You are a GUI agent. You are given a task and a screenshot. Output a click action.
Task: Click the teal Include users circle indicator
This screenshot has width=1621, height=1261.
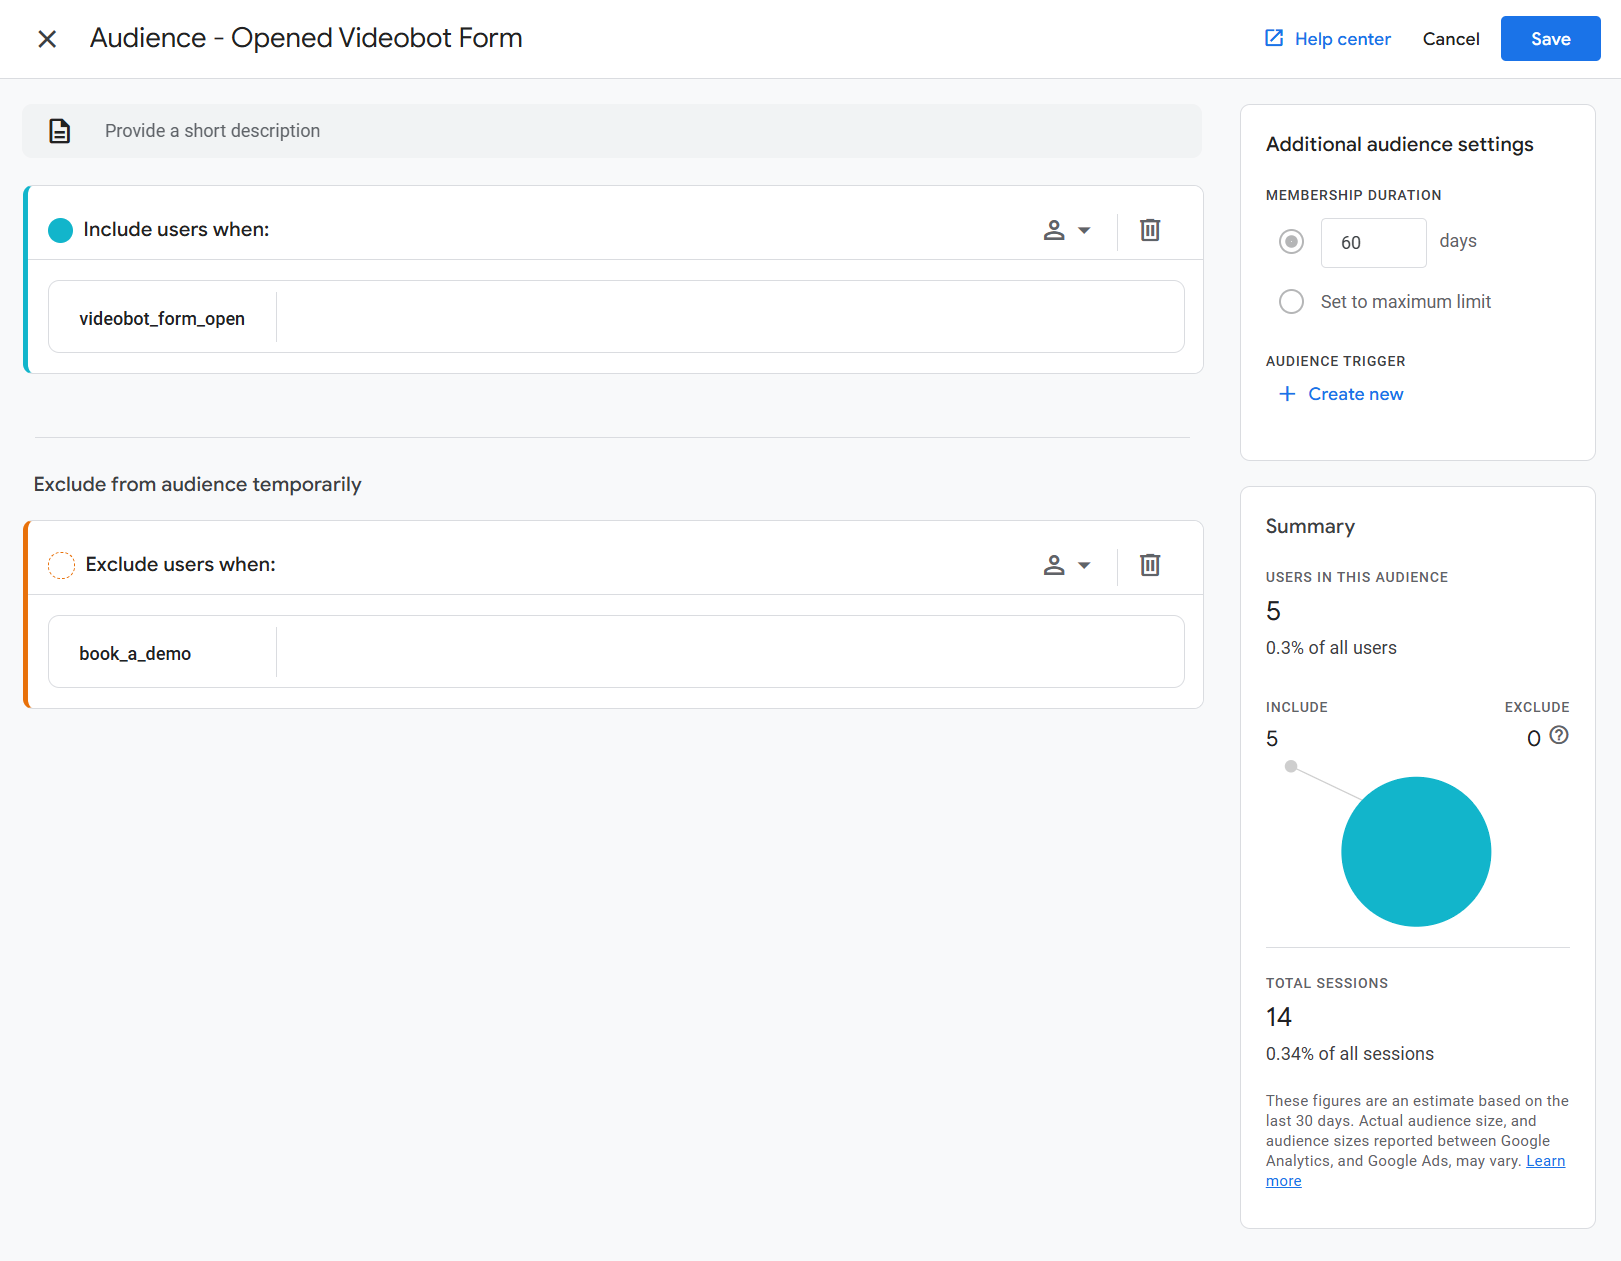pyautogui.click(x=61, y=230)
